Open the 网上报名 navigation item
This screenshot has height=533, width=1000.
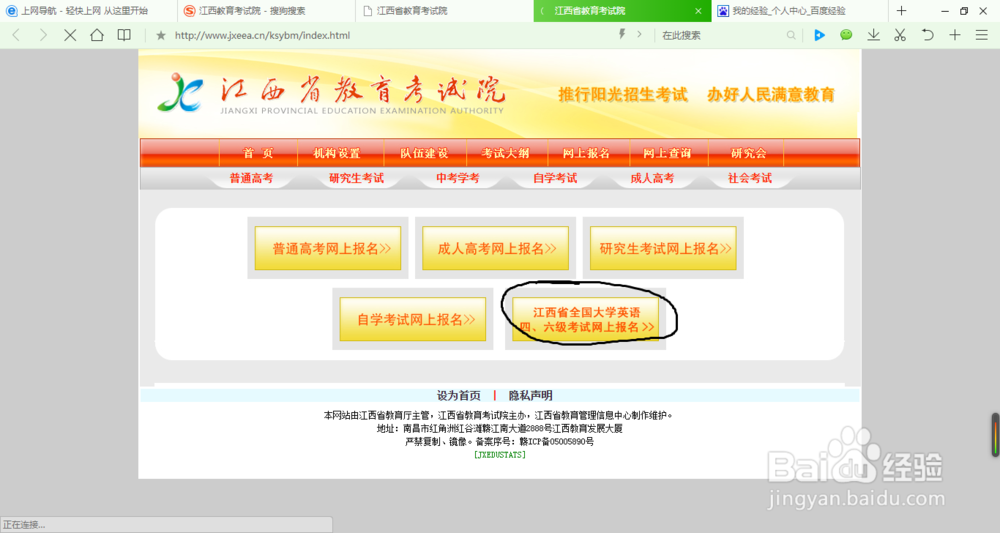coord(587,153)
